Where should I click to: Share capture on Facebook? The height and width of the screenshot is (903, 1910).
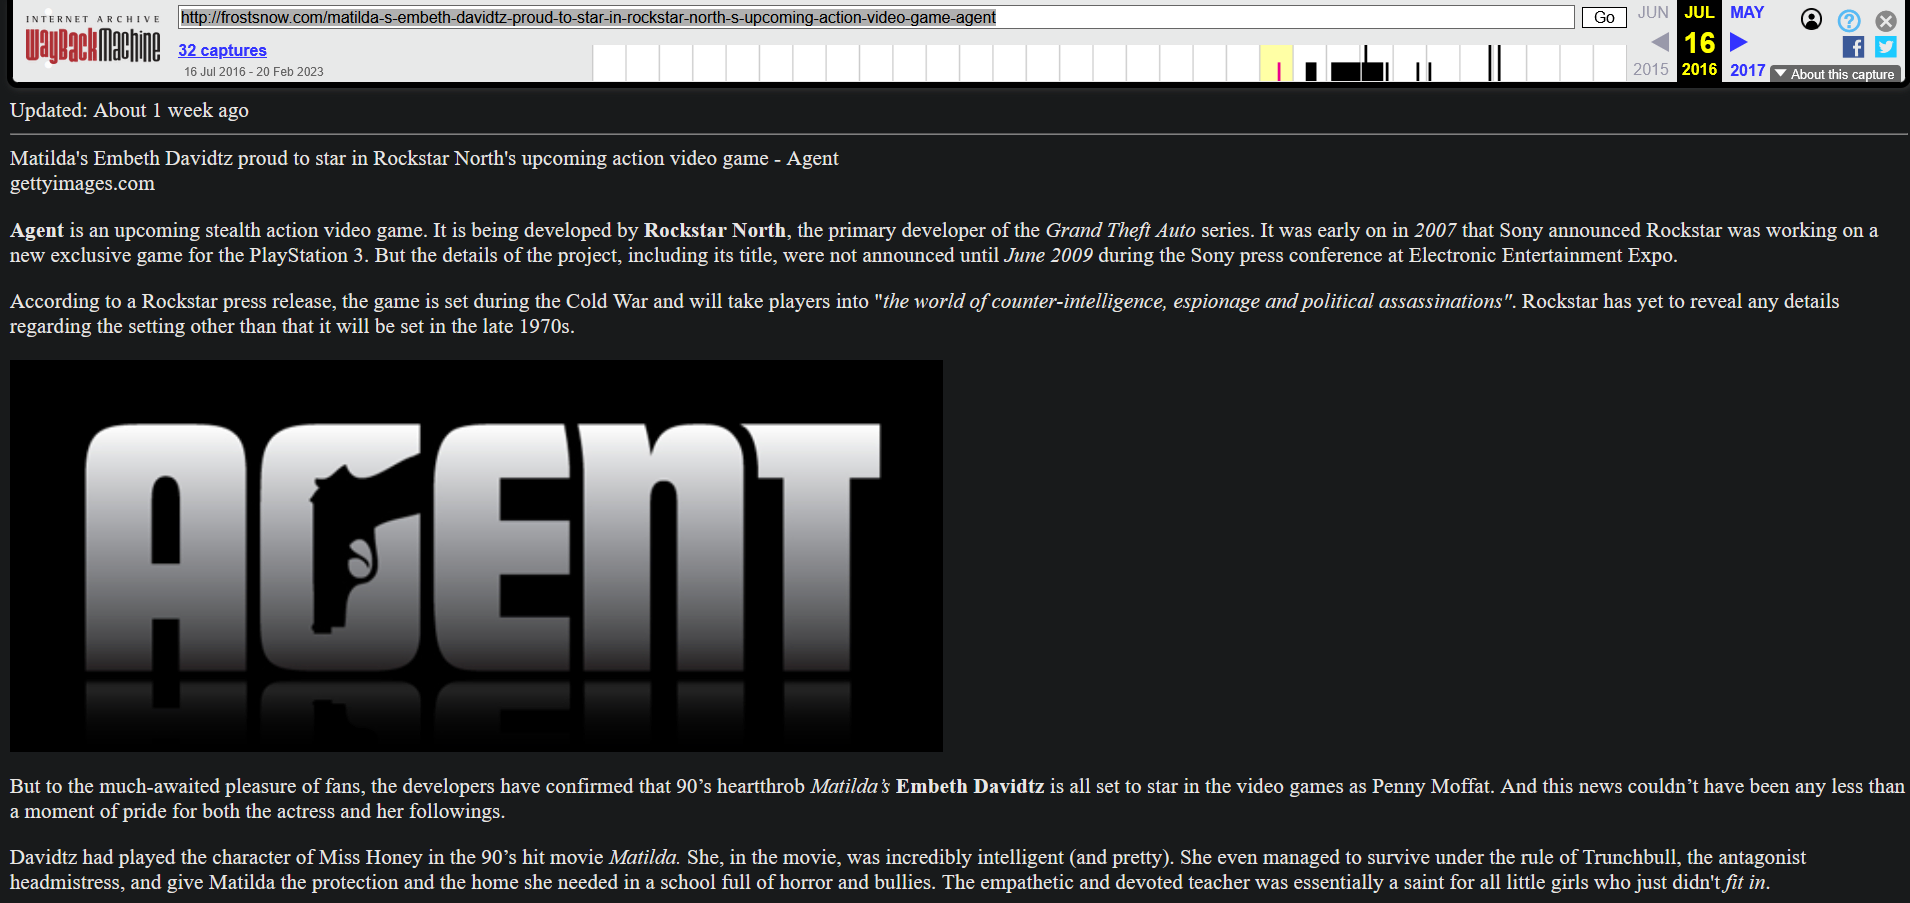[x=1853, y=47]
